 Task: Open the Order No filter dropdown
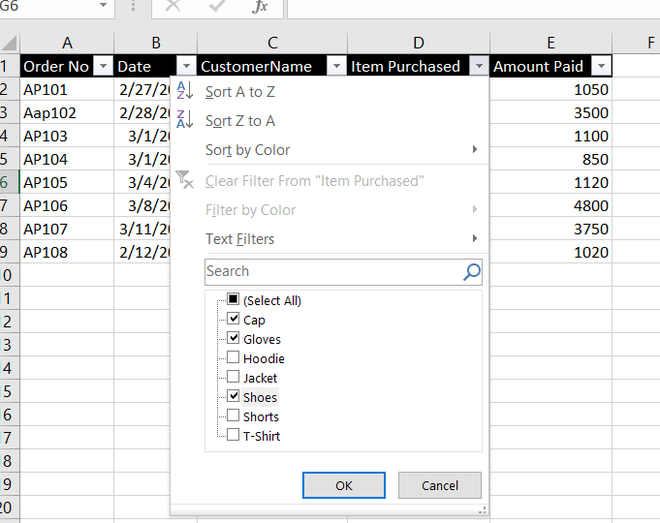(x=103, y=67)
